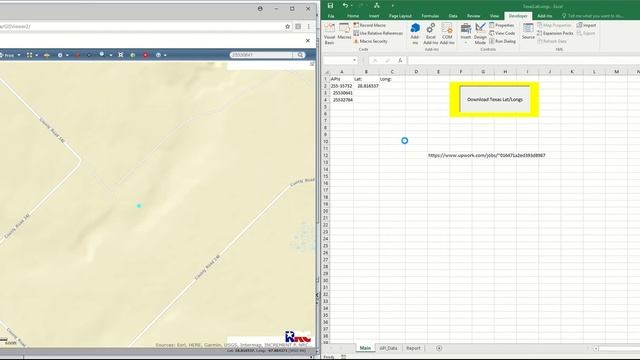The width and height of the screenshot is (640, 360).
Task: Open the Macros dialog
Action: pos(344,31)
